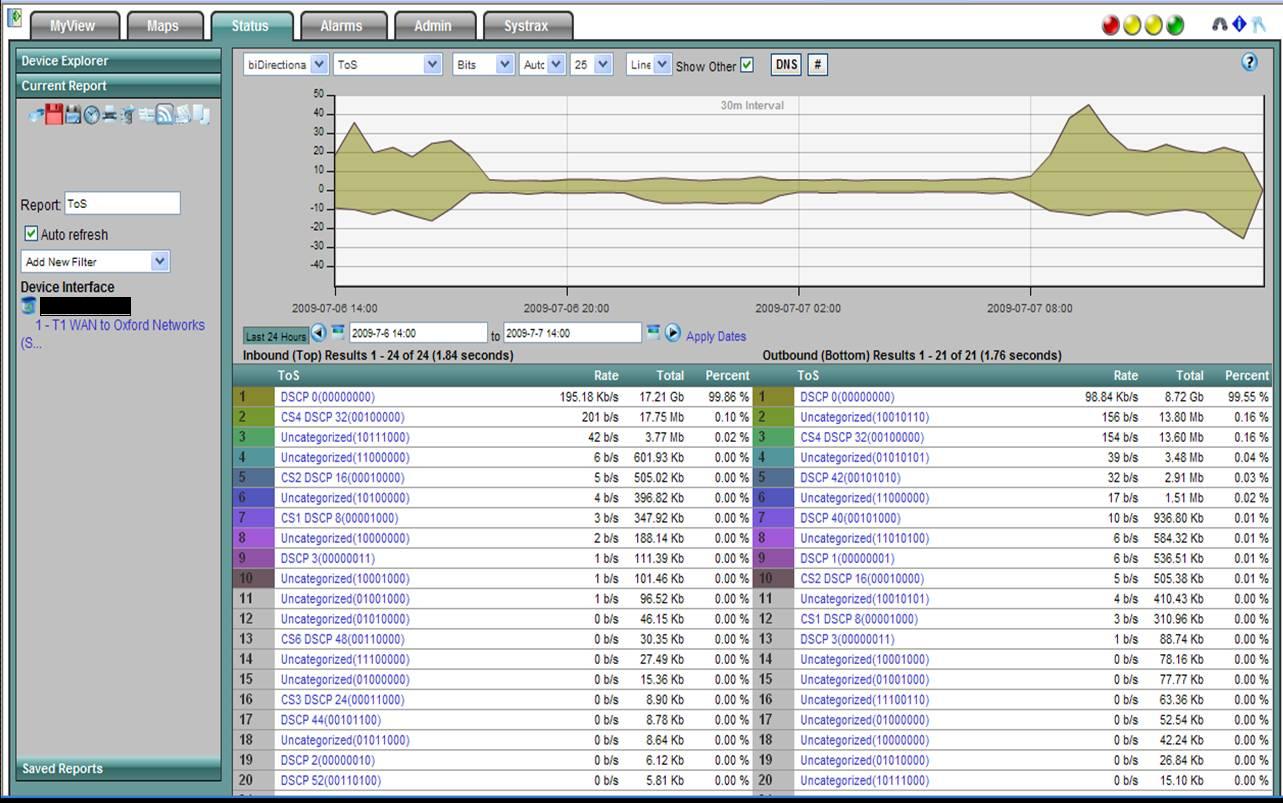Open calendar icon beside start date
The height and width of the screenshot is (803, 1283).
tap(338, 331)
